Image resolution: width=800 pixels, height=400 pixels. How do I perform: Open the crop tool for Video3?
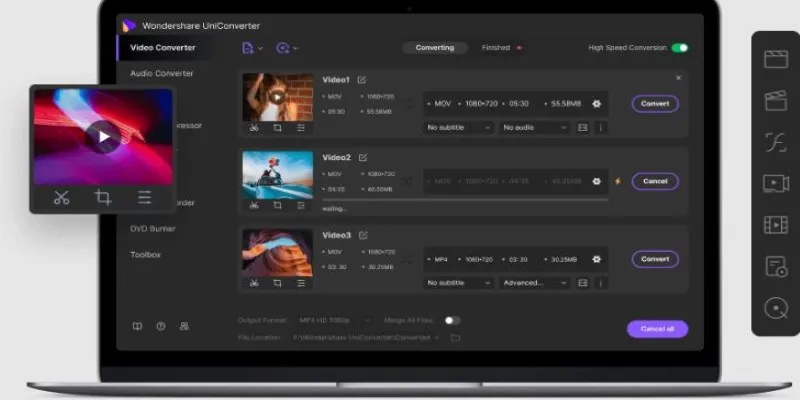pyautogui.click(x=278, y=283)
